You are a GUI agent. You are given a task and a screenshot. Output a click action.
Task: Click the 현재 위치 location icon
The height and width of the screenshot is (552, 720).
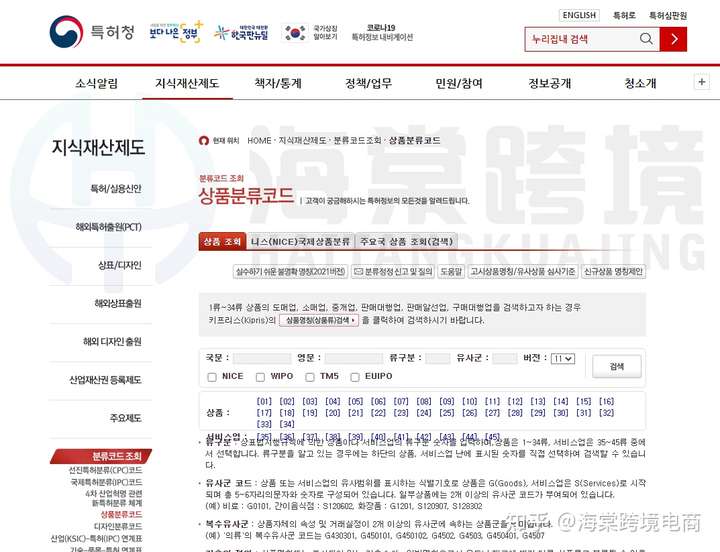pyautogui.click(x=204, y=141)
